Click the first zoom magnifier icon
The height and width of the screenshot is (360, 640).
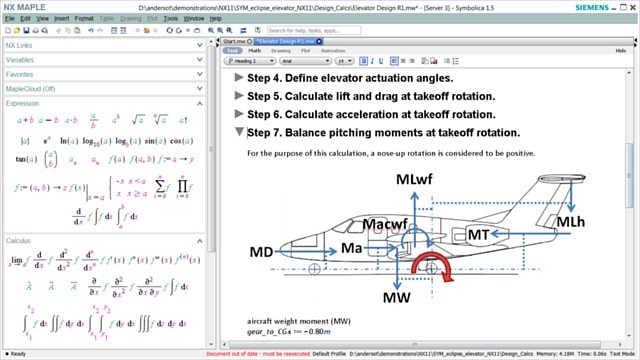pos(211,31)
